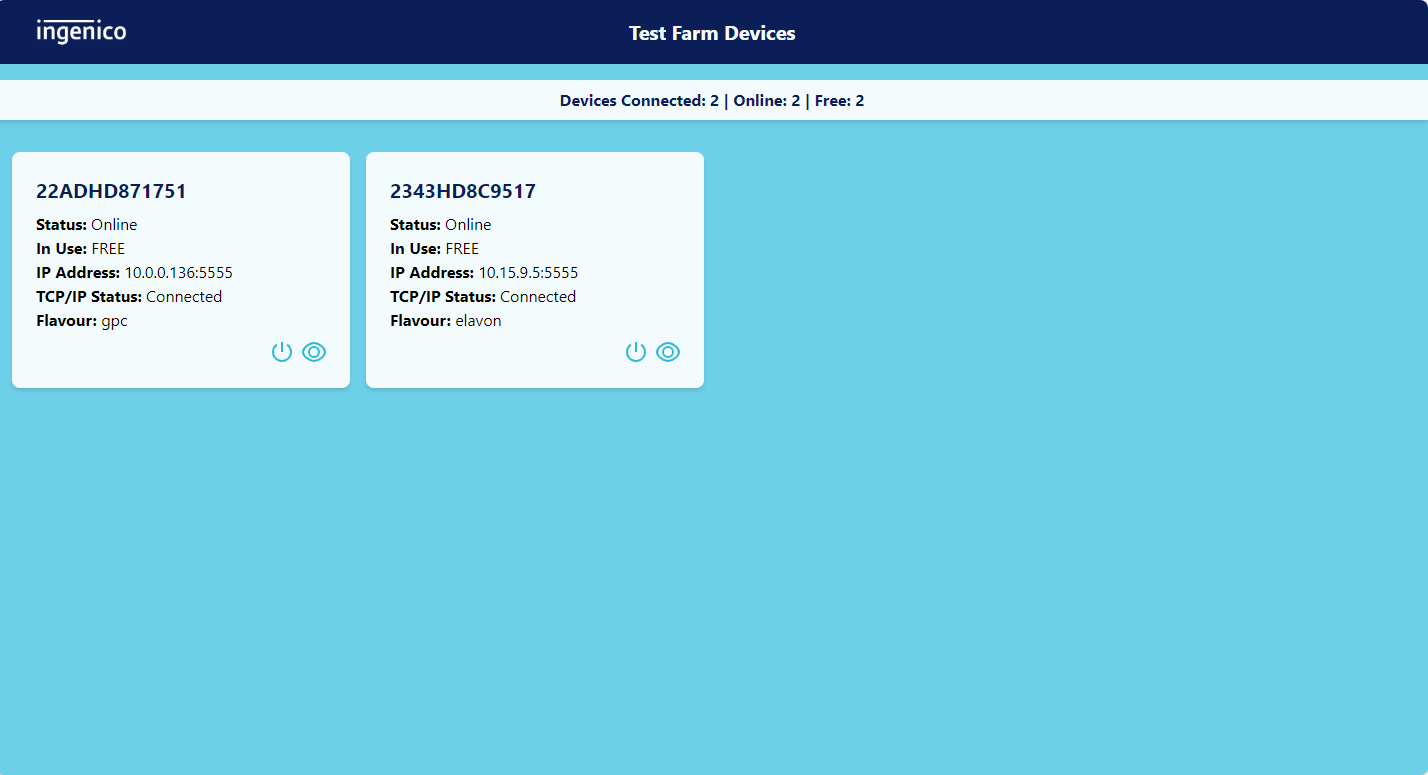Click the ingenico logo in the header
This screenshot has width=1428, height=775.
click(x=81, y=32)
